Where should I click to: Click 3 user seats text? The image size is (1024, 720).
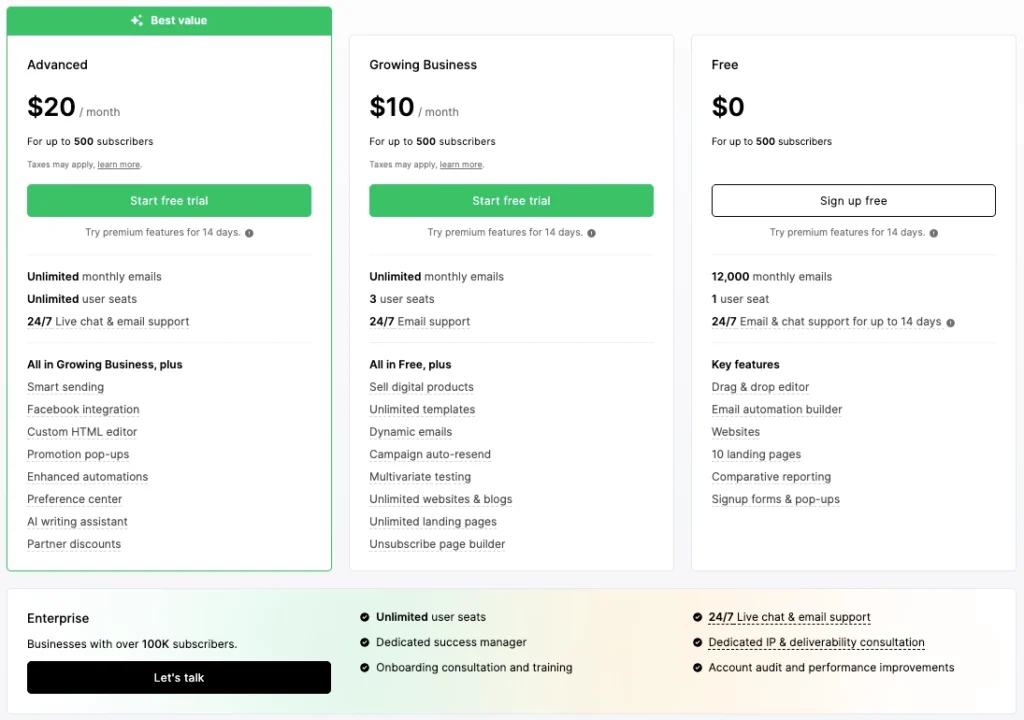click(x=402, y=299)
